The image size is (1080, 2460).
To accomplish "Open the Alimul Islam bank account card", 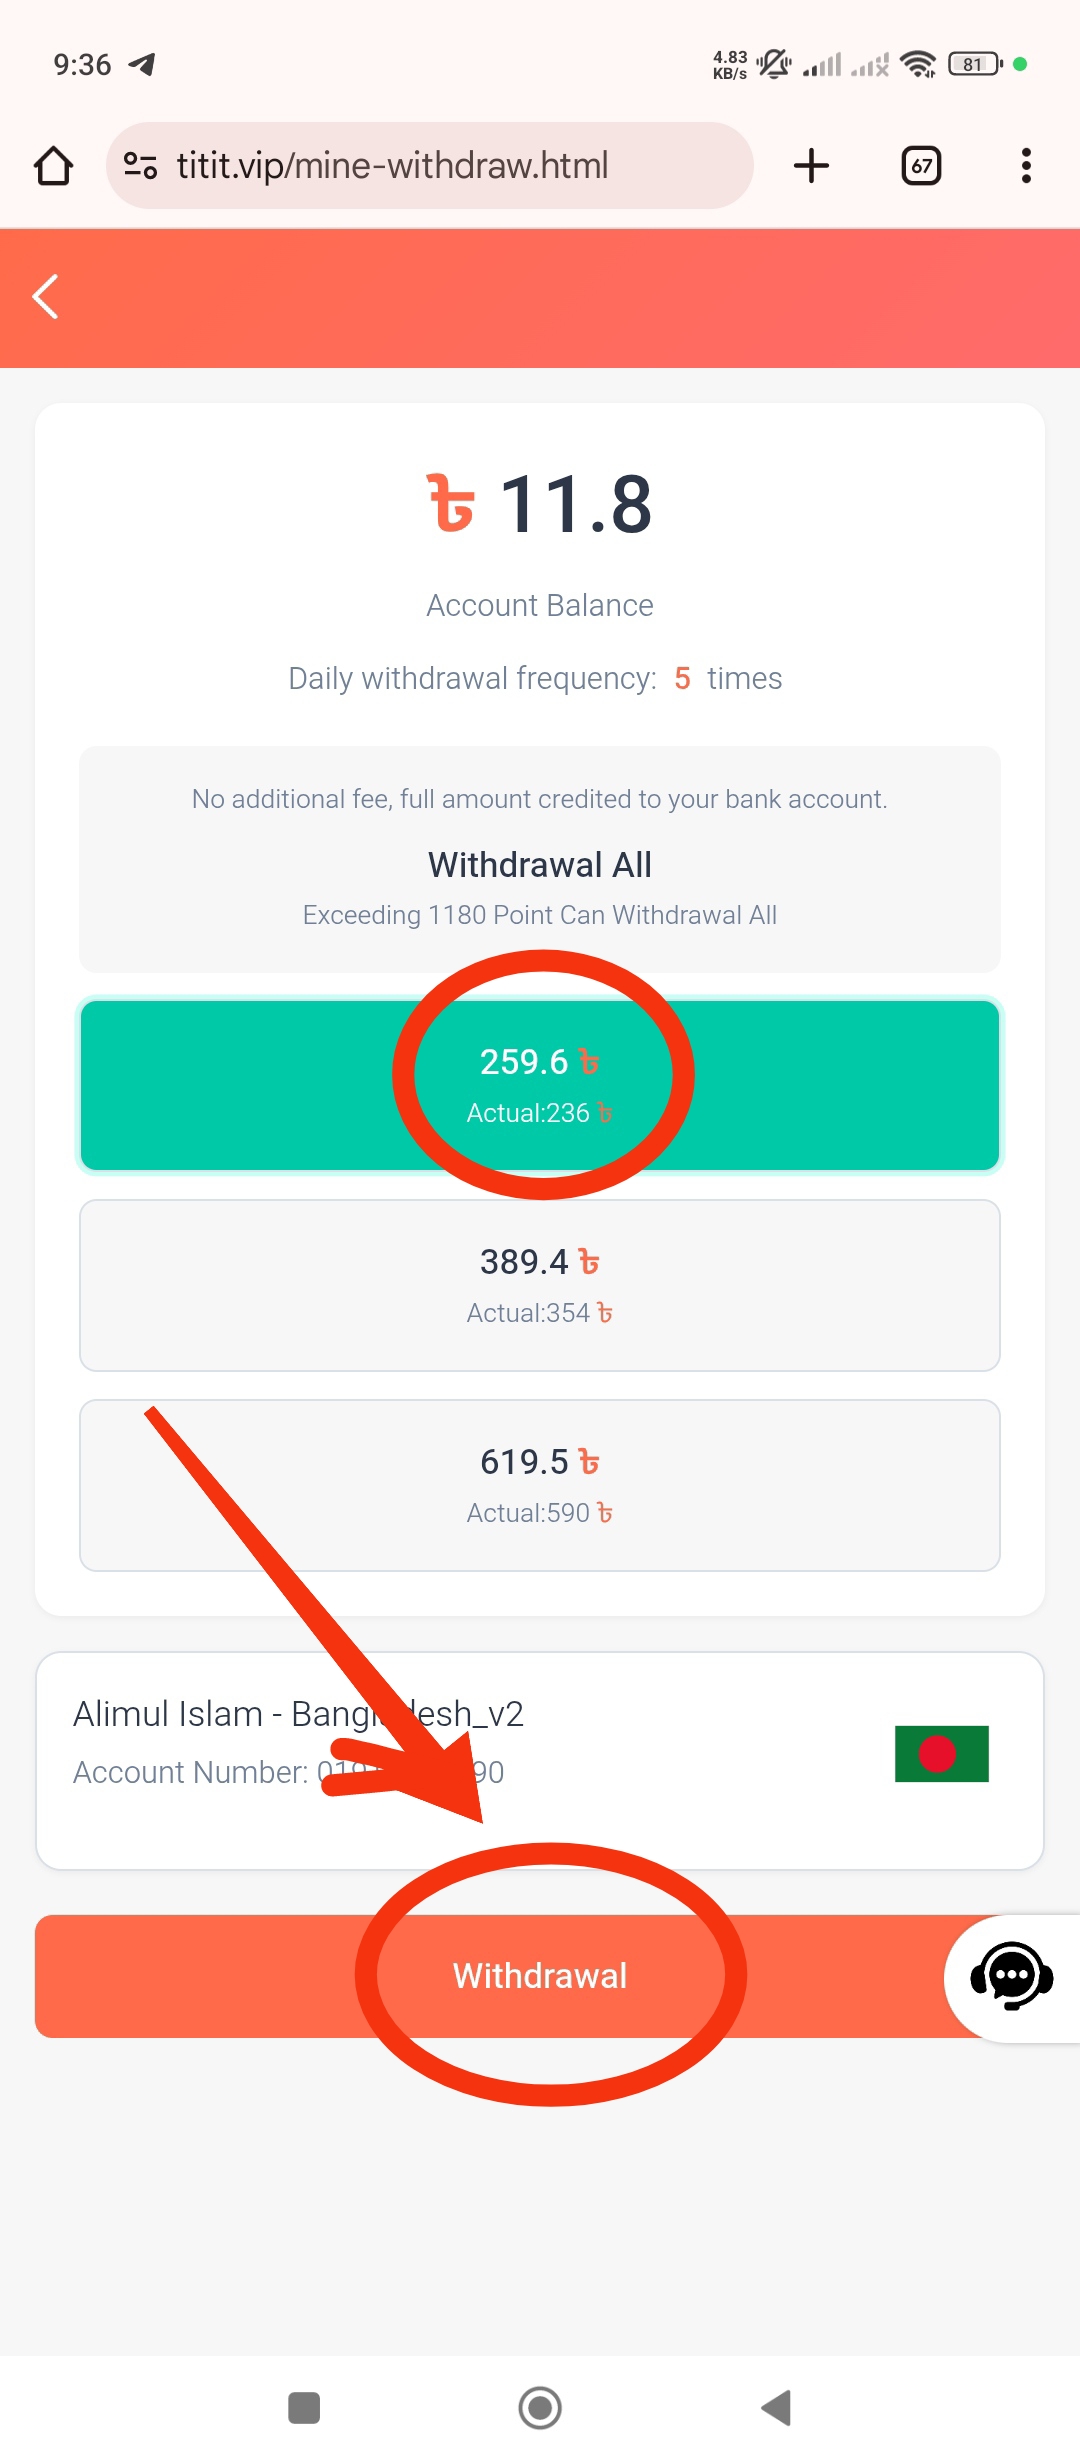I will click(540, 1760).
